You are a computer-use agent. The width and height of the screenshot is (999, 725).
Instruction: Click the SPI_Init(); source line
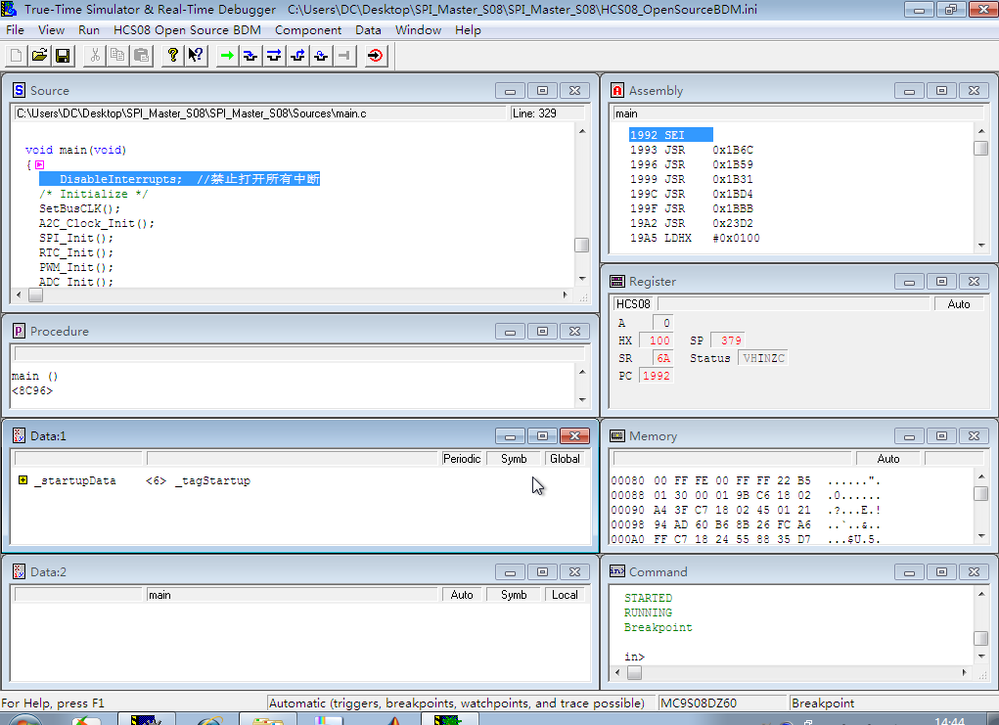(x=76, y=238)
